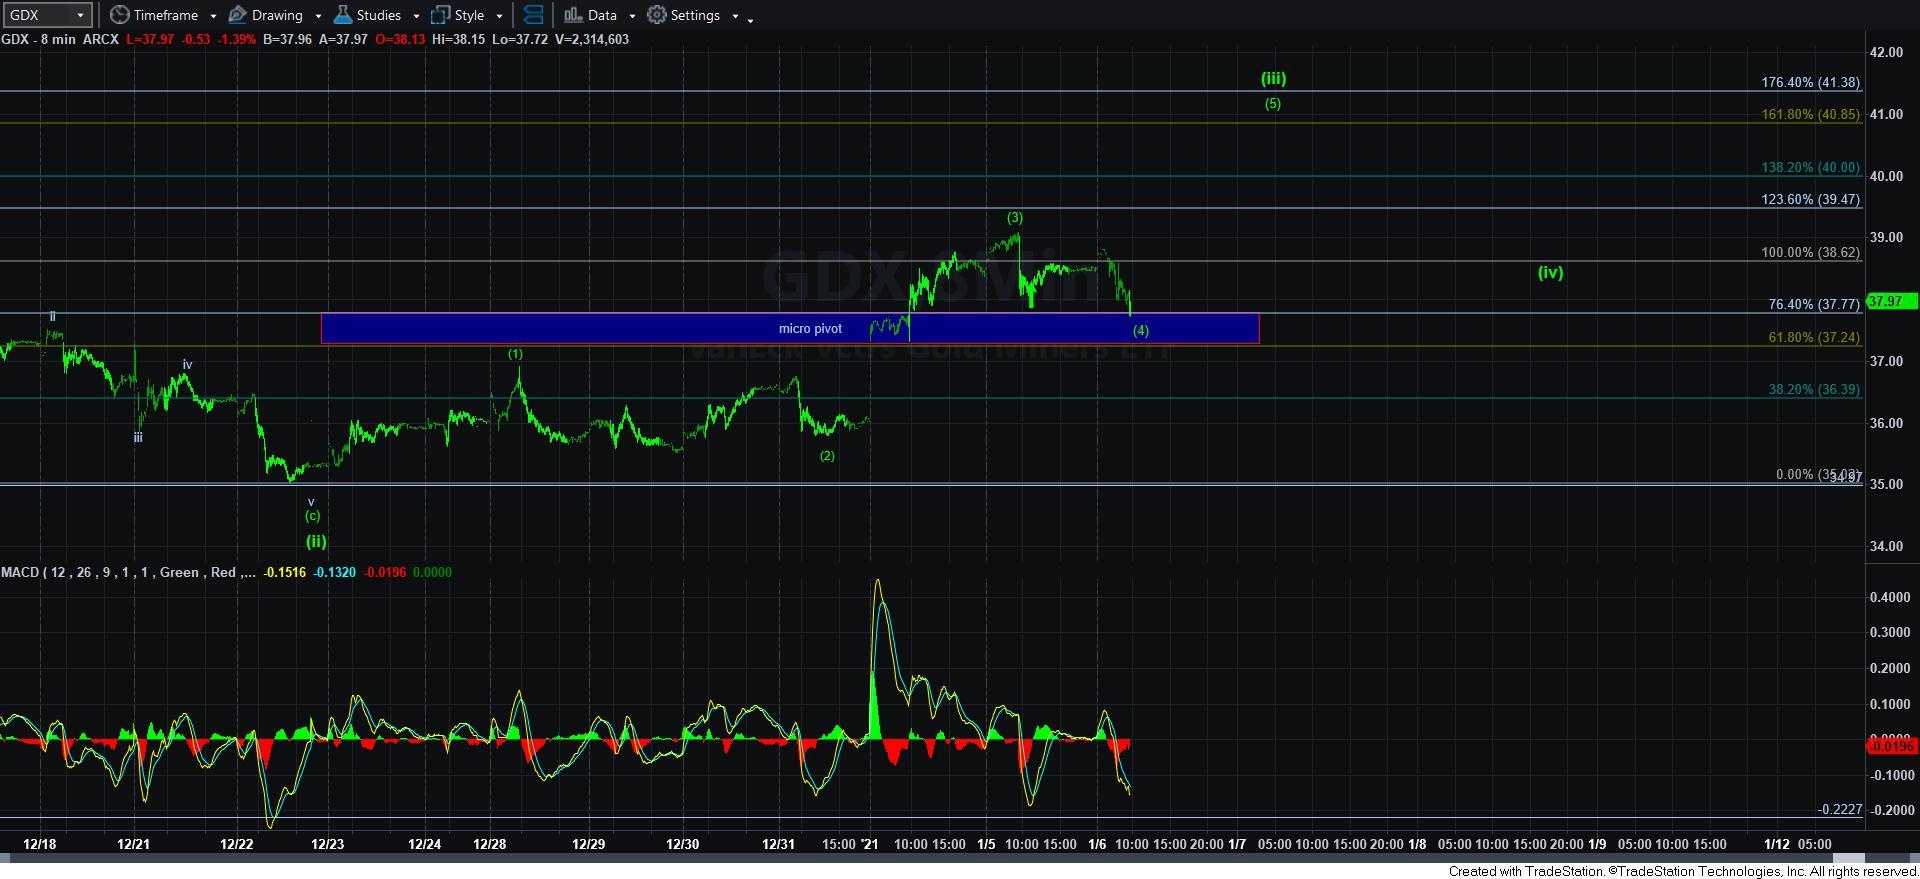This screenshot has height=879, width=1920.
Task: Click the green (4) wave label
Action: [x=1140, y=331]
